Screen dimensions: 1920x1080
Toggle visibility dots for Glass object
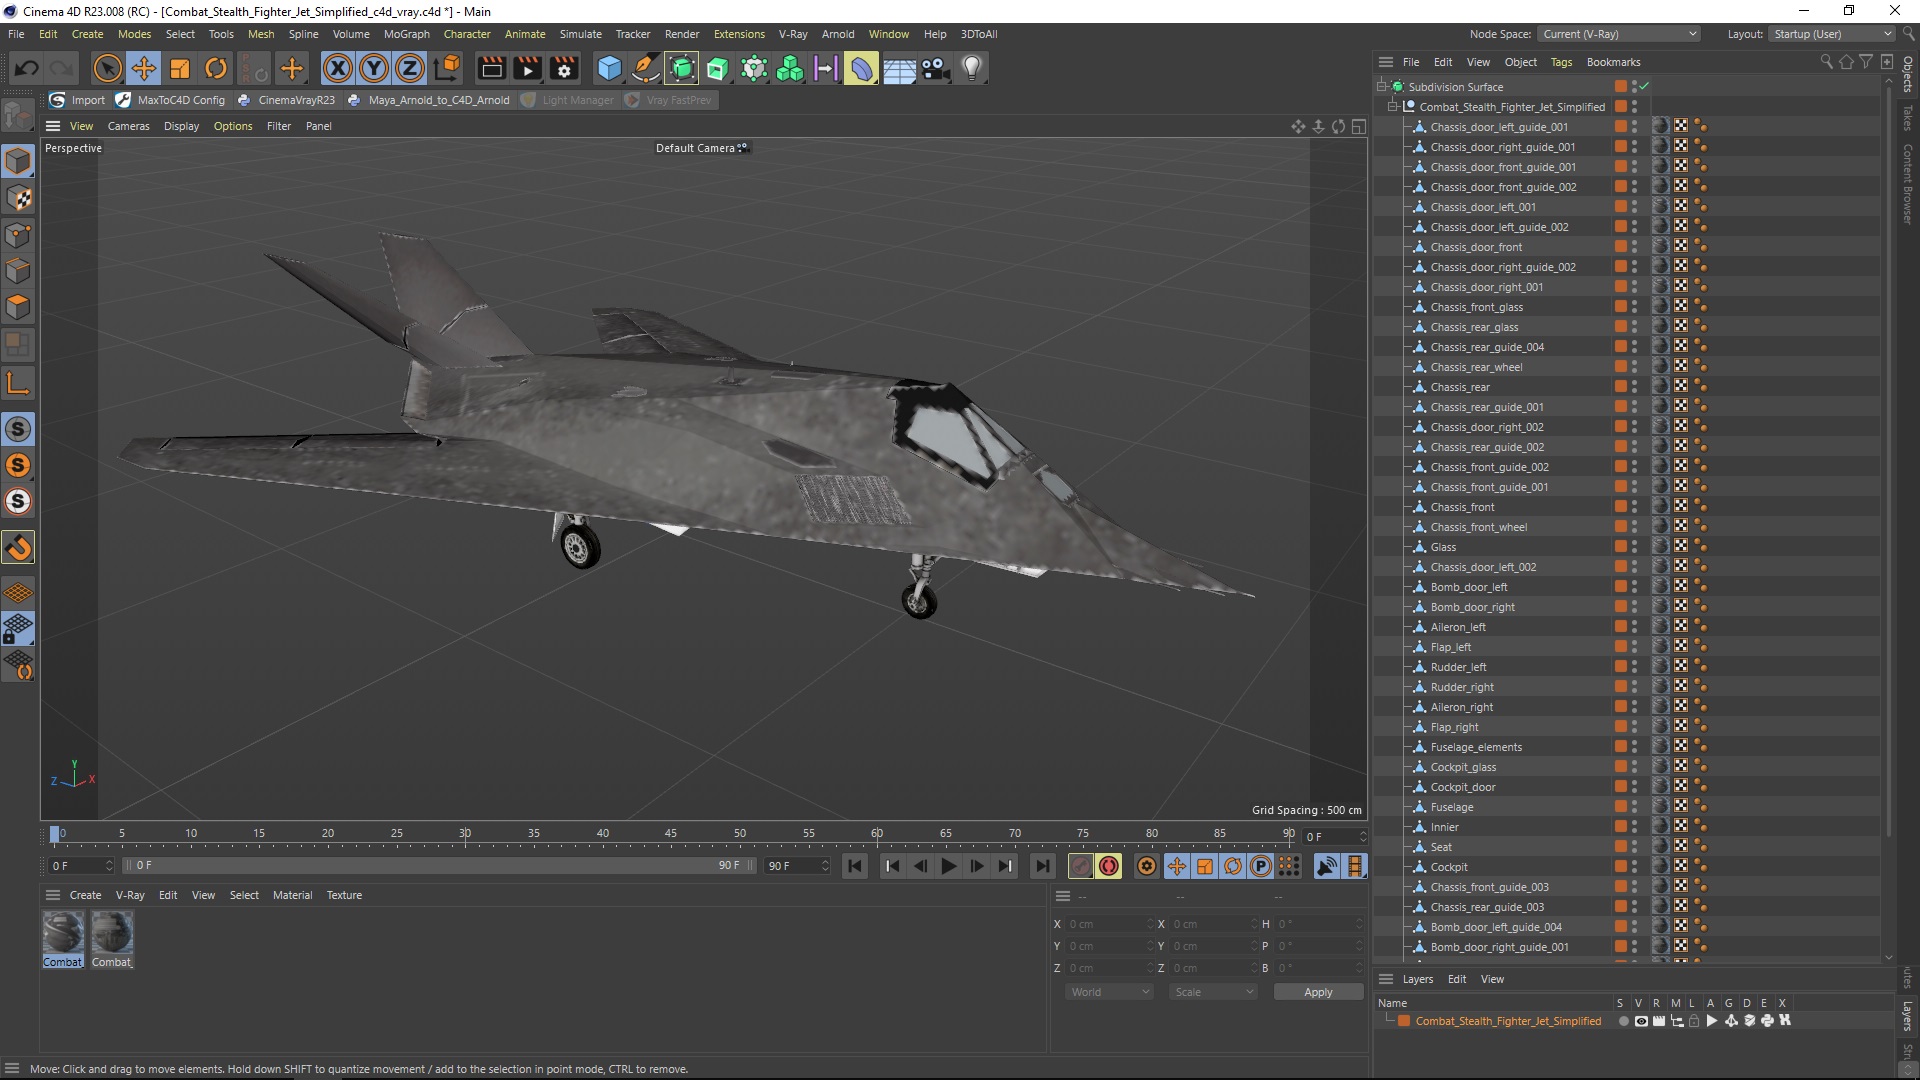pos(1635,547)
